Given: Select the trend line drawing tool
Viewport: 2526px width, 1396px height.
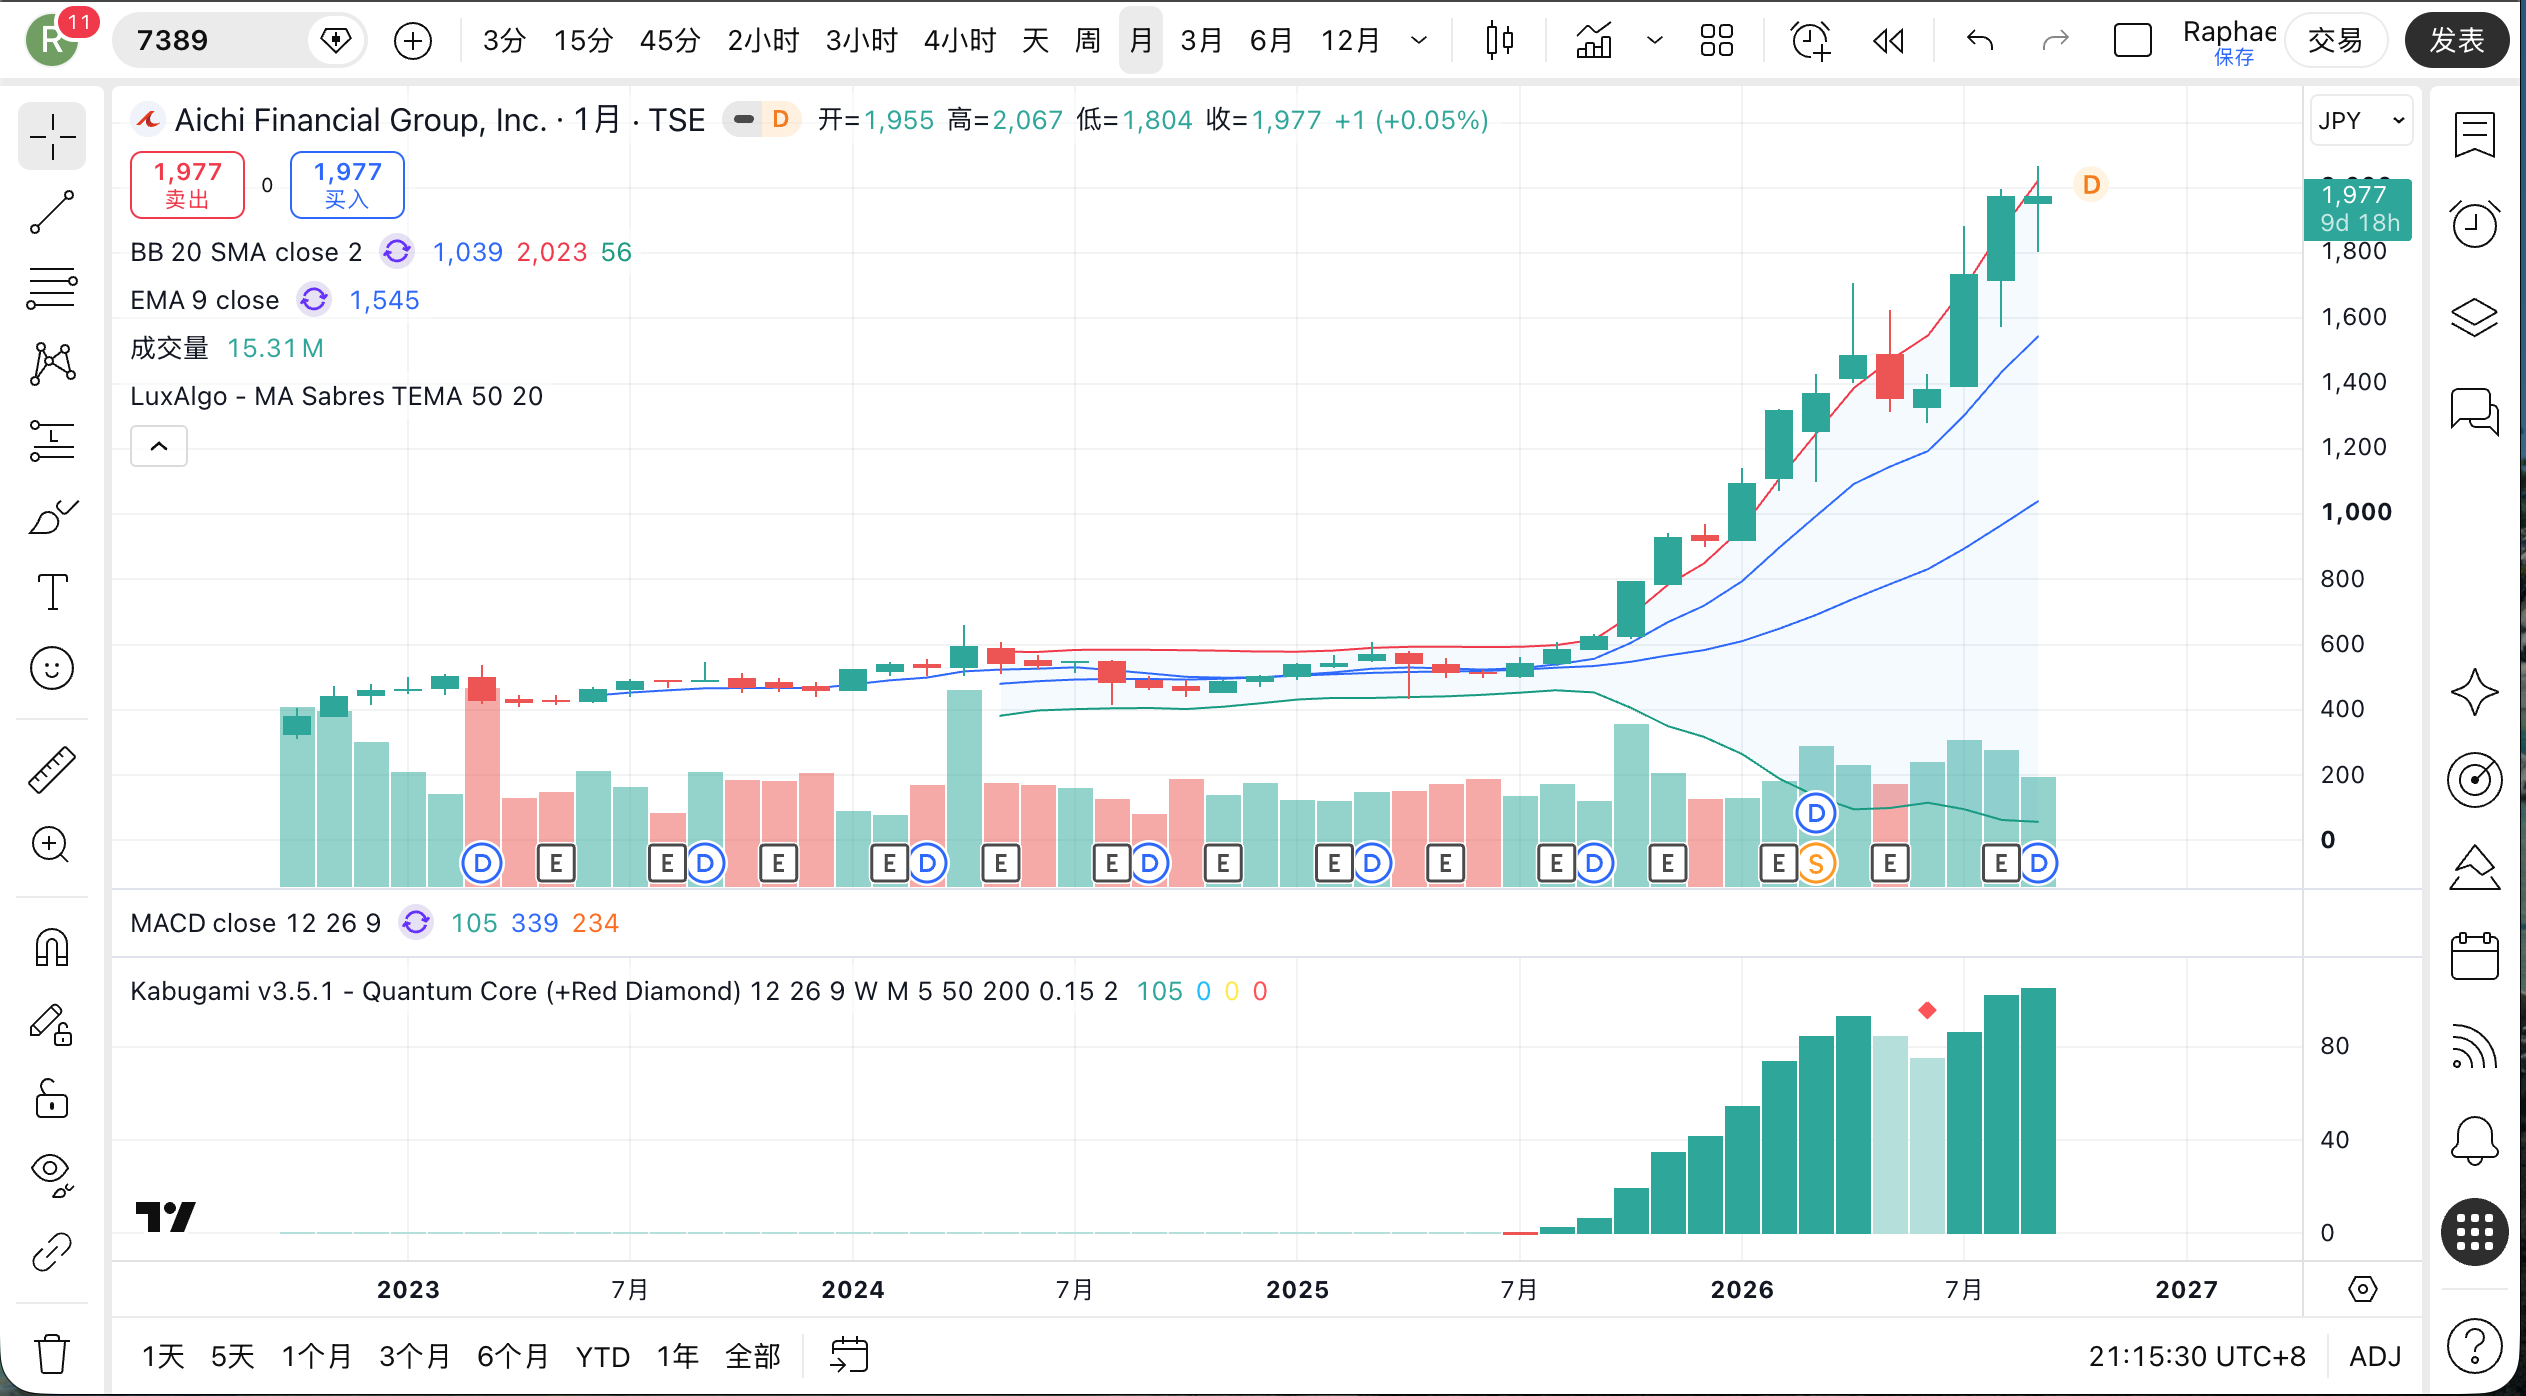Looking at the screenshot, I should point(52,212).
